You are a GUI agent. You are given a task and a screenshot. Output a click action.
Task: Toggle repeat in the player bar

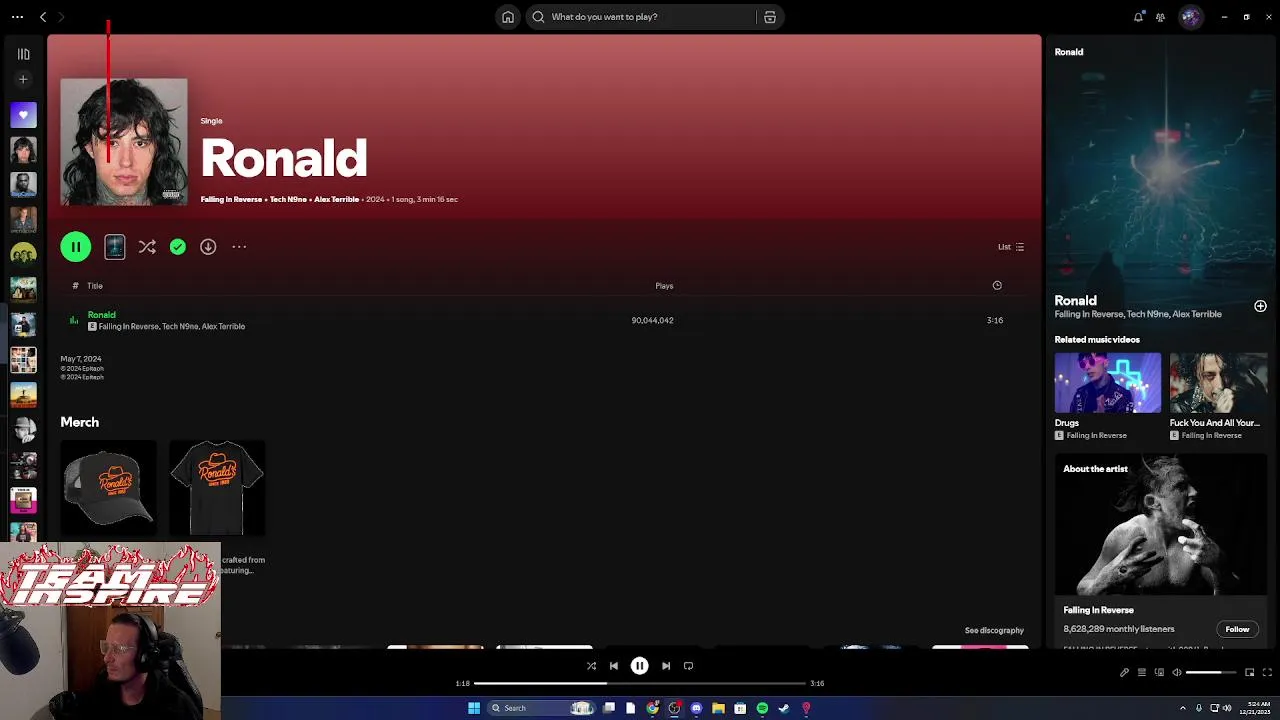(x=688, y=666)
